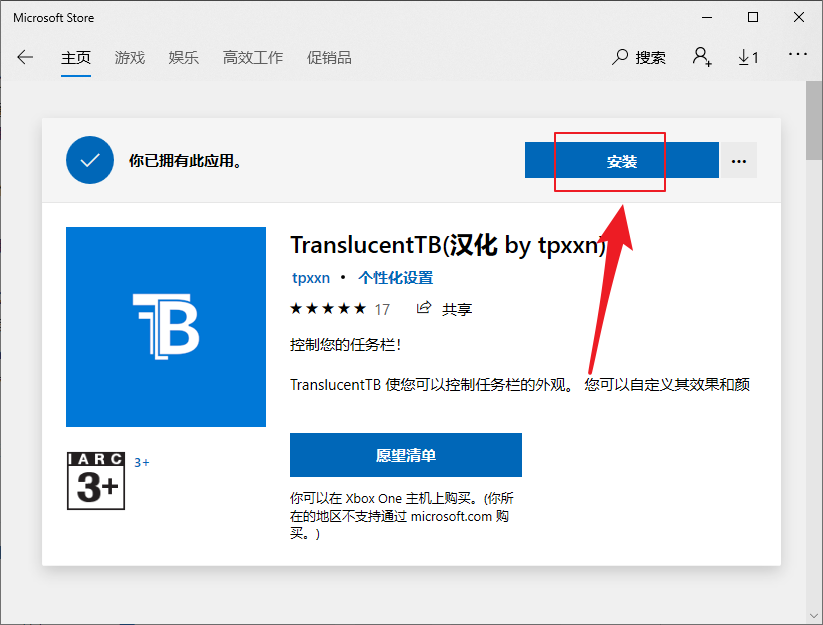This screenshot has width=823, height=625.
Task: Click the text 你已拥有此应用。
Action: click(185, 161)
